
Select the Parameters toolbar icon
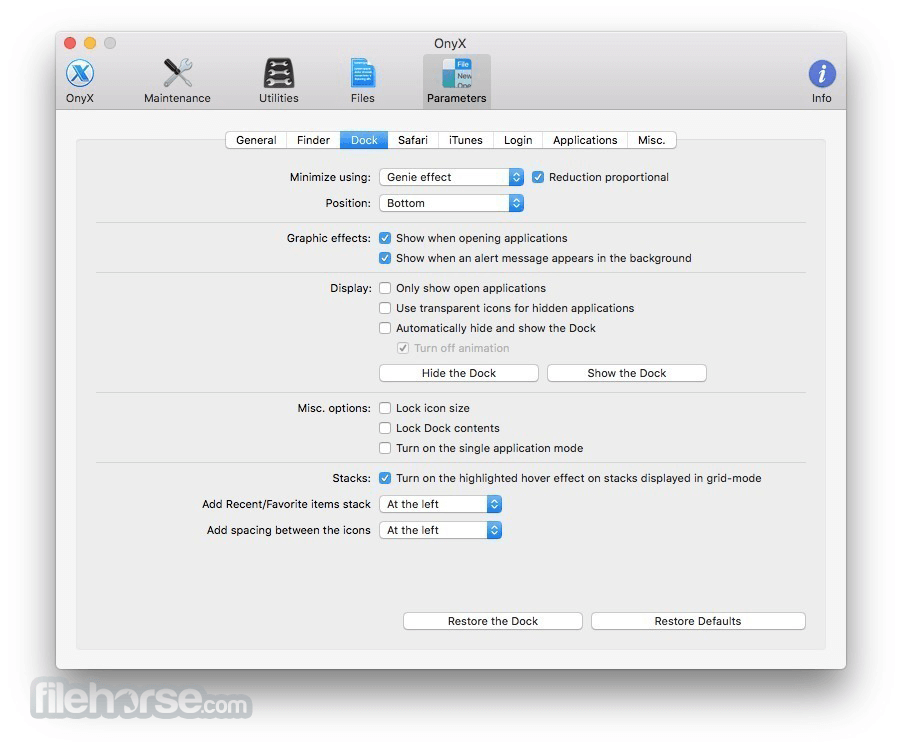point(456,81)
